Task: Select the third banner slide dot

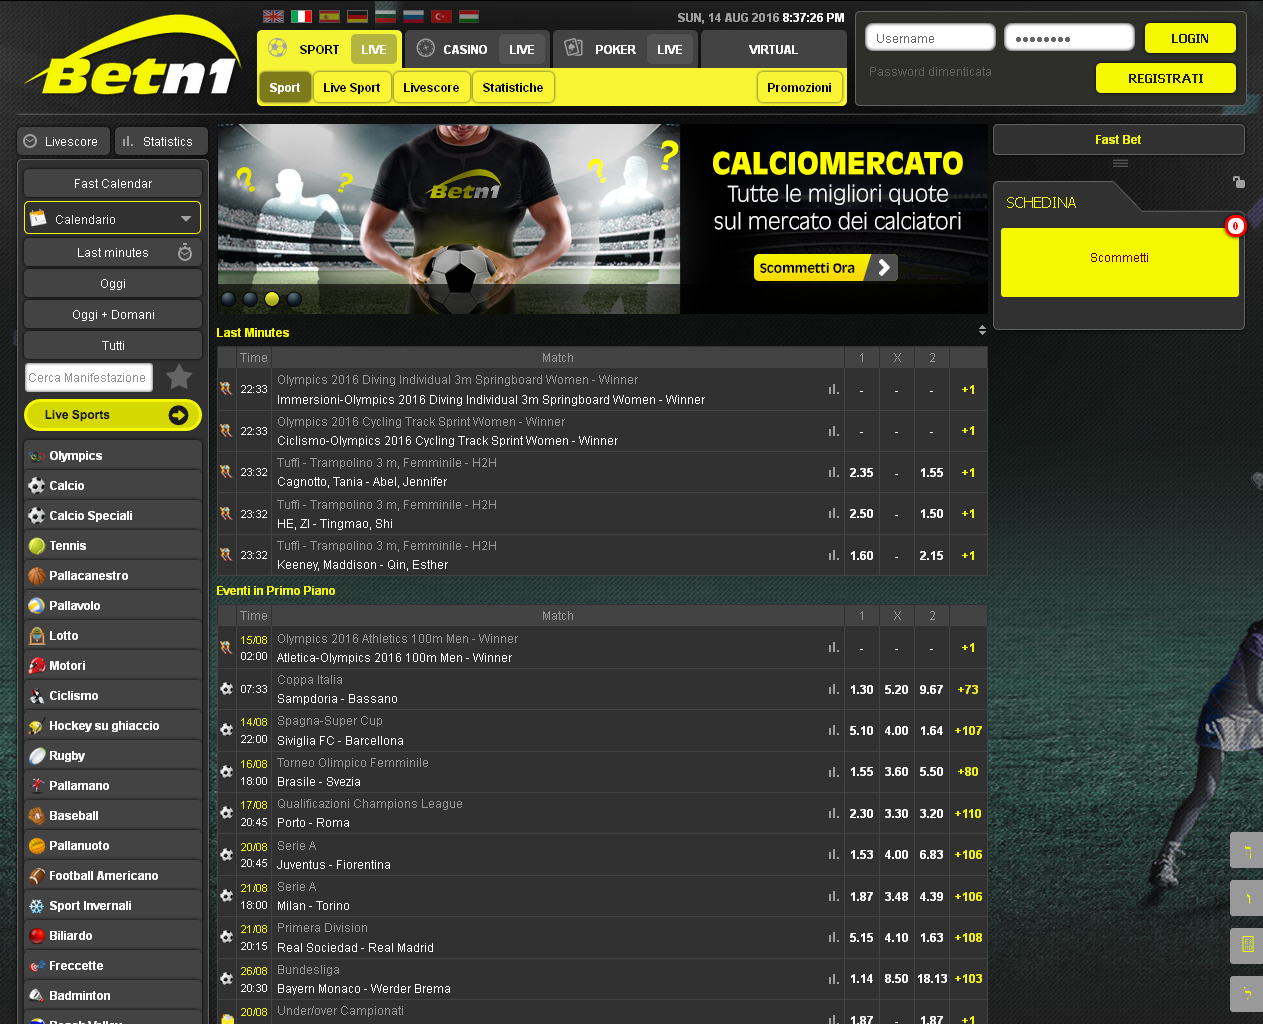Action: [272, 299]
